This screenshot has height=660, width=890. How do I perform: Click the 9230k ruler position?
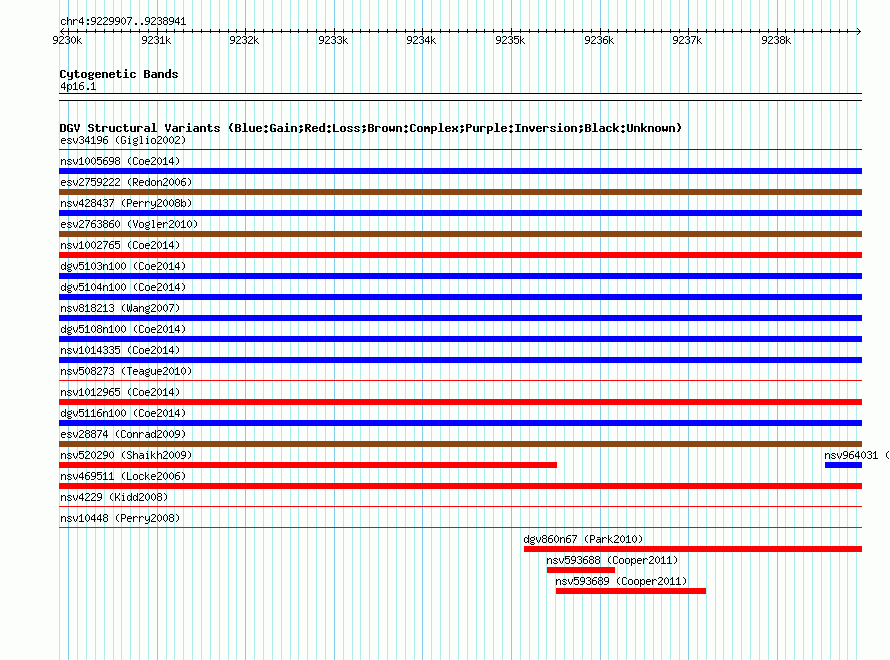(x=67, y=40)
